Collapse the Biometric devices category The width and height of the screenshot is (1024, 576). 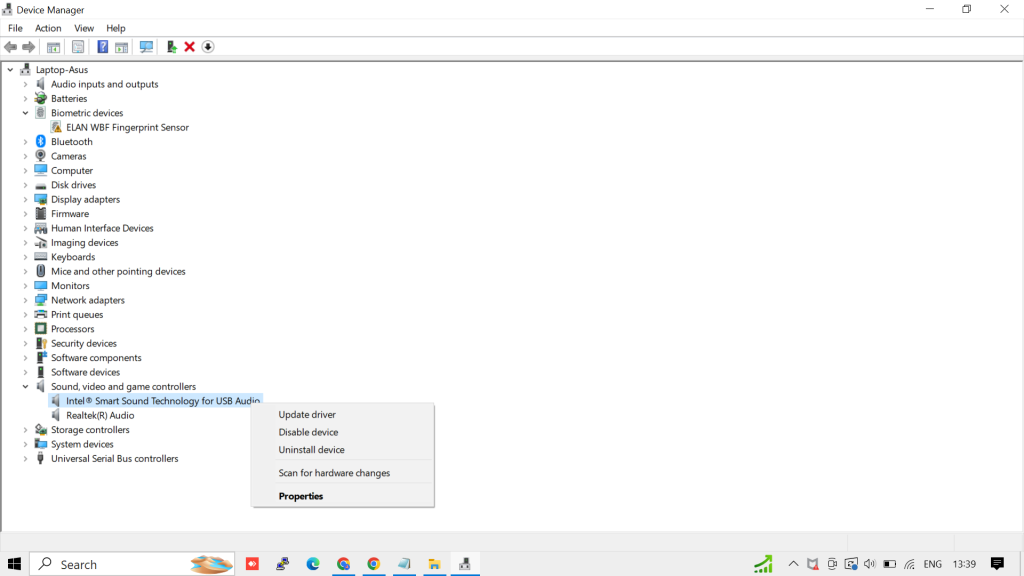(26, 113)
